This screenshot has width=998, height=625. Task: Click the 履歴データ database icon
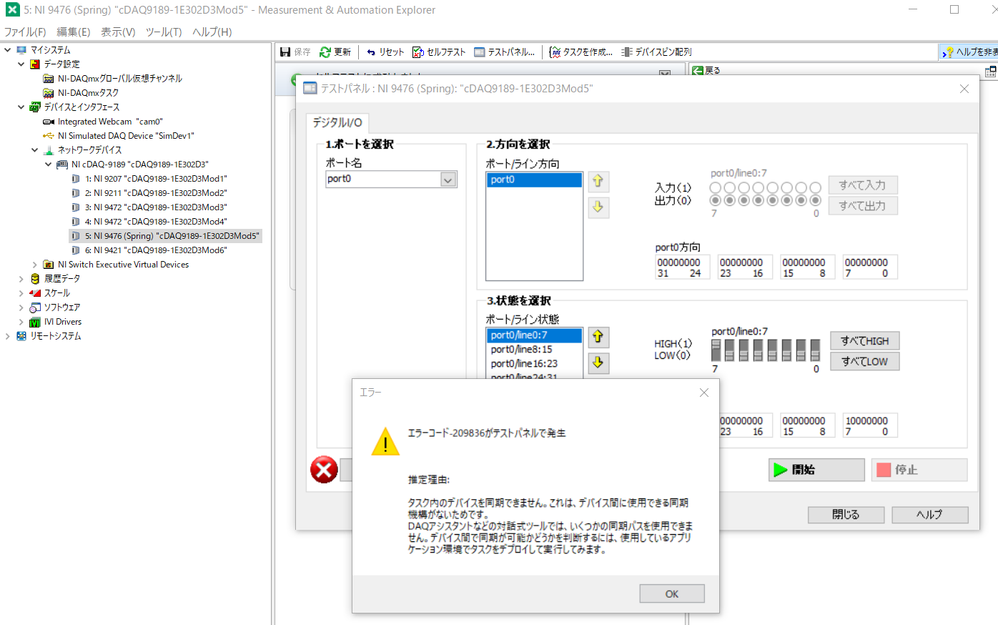tap(35, 279)
